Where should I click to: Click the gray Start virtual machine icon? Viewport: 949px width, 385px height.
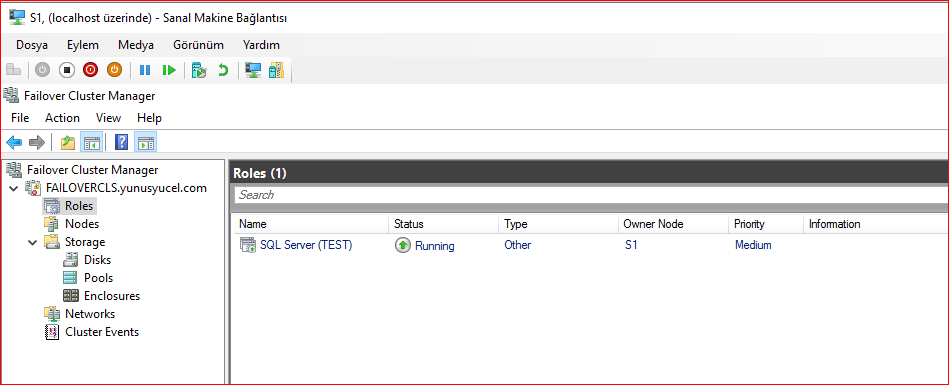click(42, 70)
